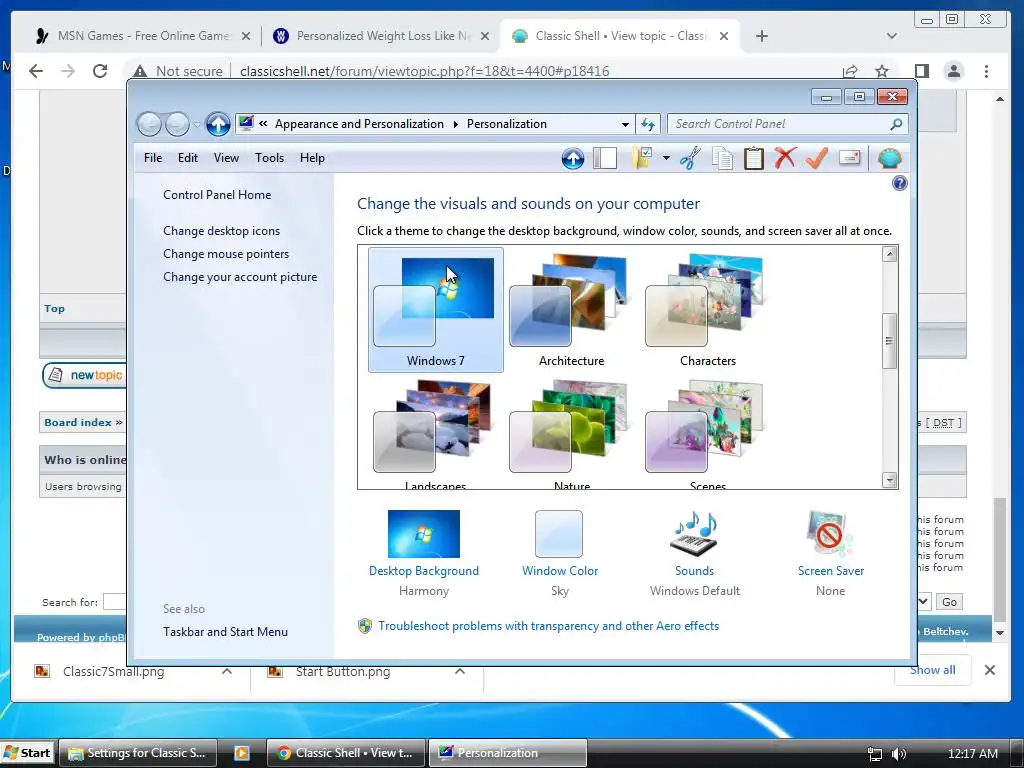Click the Cut scissors toolbar icon
Image resolution: width=1024 pixels, height=768 pixels.
(690, 158)
